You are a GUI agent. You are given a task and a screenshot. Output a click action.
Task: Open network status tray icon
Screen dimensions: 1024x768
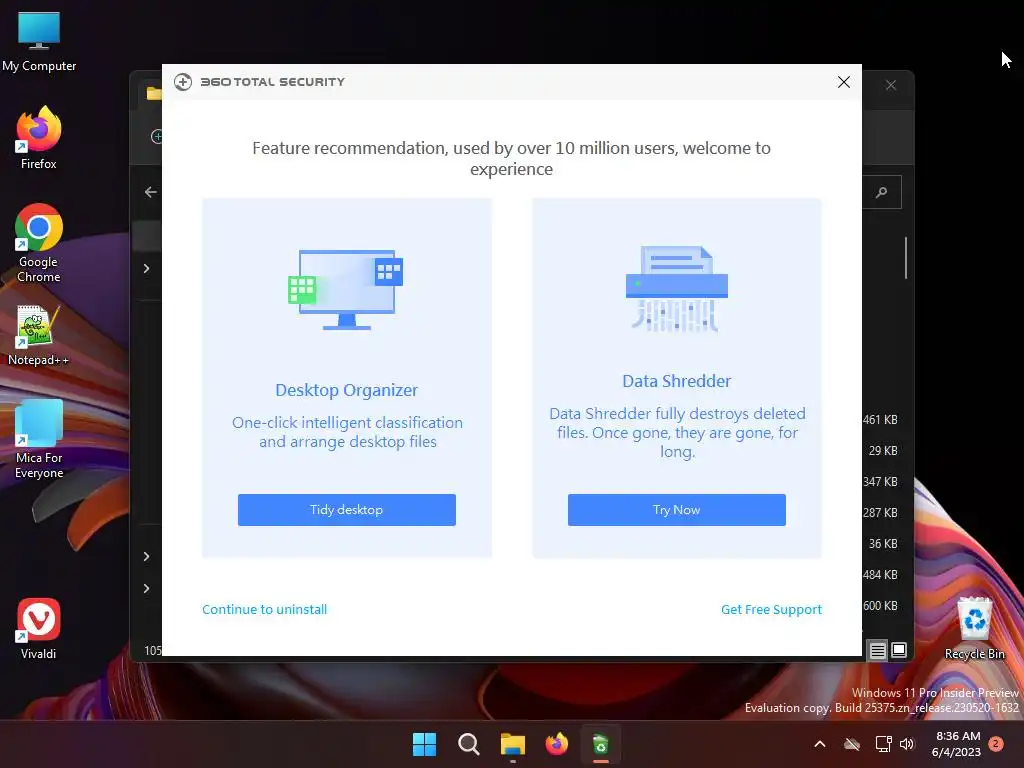[883, 744]
